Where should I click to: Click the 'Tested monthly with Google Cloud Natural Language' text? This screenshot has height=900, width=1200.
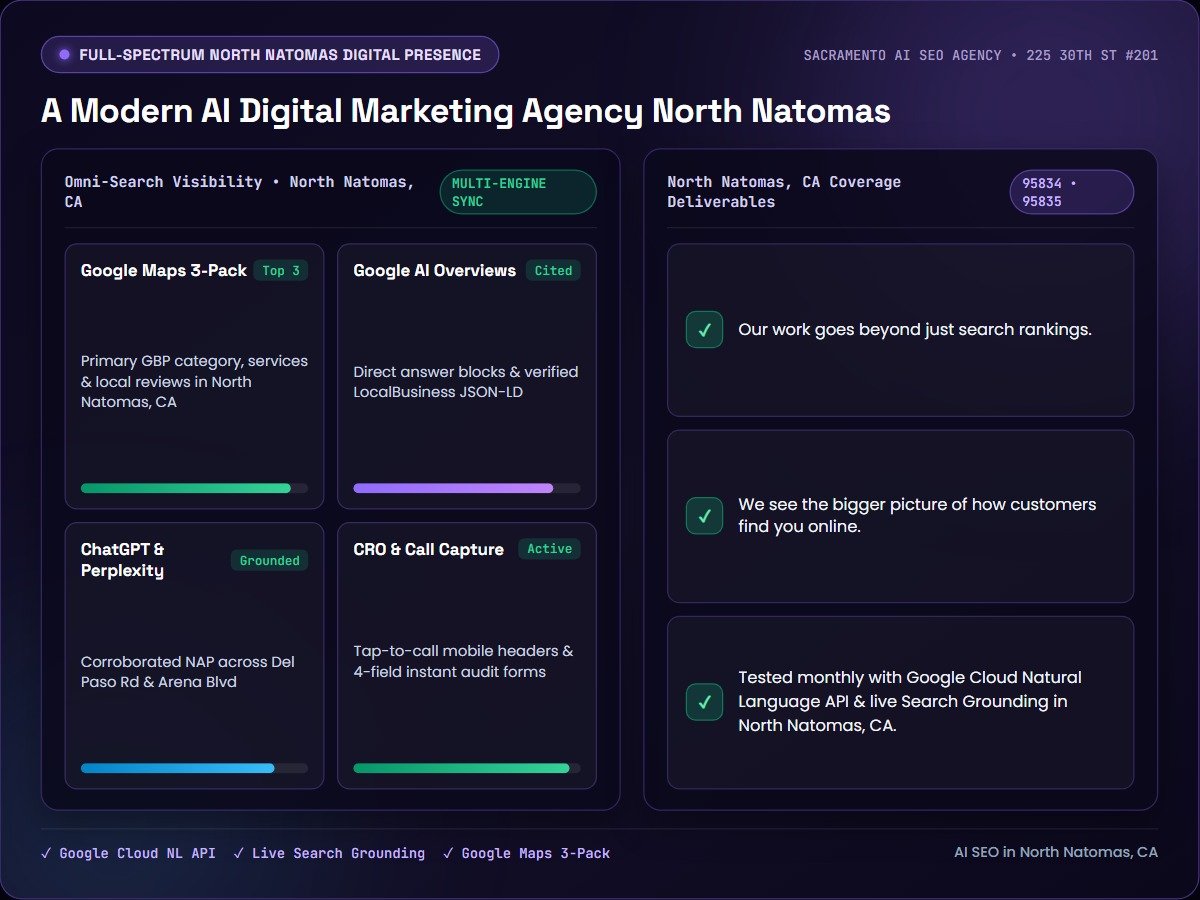(910, 702)
